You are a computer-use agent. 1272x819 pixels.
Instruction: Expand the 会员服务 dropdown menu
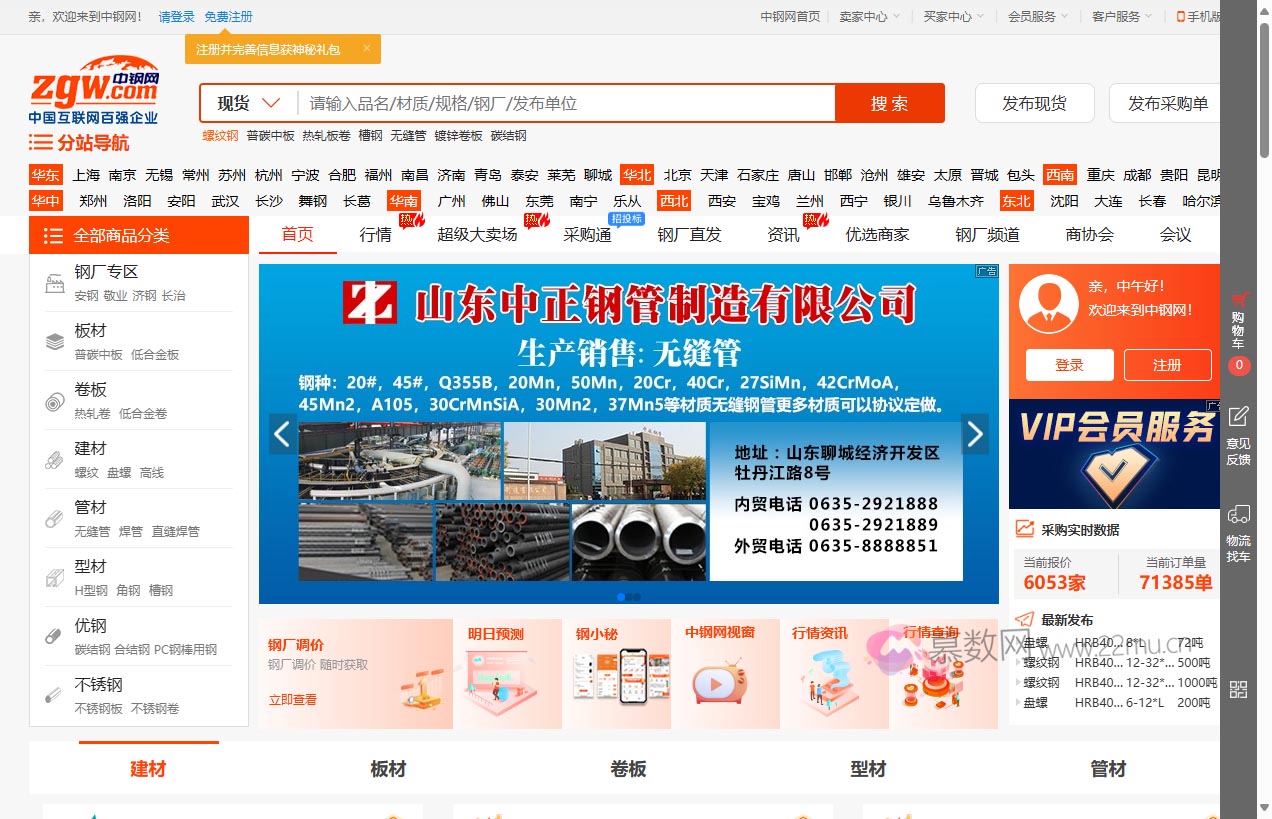point(1038,17)
